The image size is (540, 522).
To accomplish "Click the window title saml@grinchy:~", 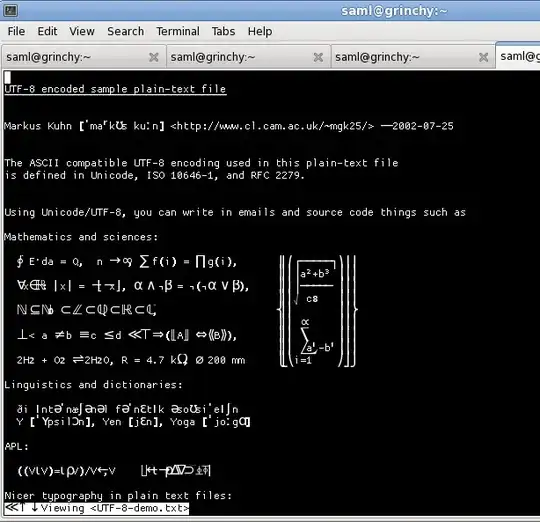I will 394,11.
